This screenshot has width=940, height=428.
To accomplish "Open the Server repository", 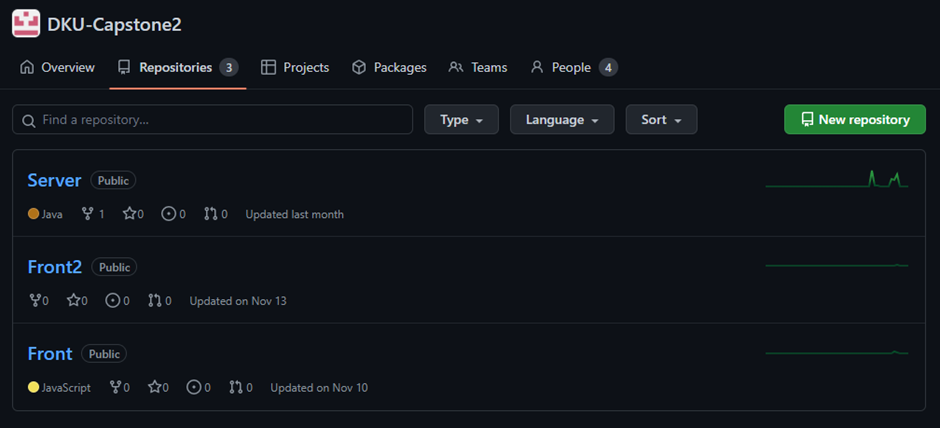I will 55,180.
